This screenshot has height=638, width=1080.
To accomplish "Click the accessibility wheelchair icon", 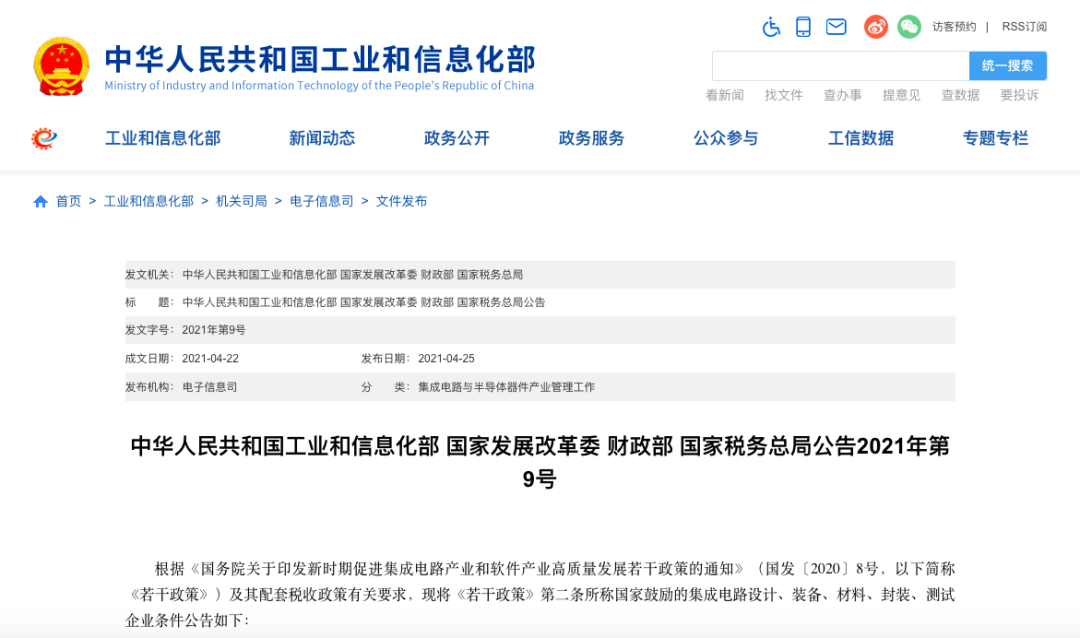I will click(x=771, y=27).
